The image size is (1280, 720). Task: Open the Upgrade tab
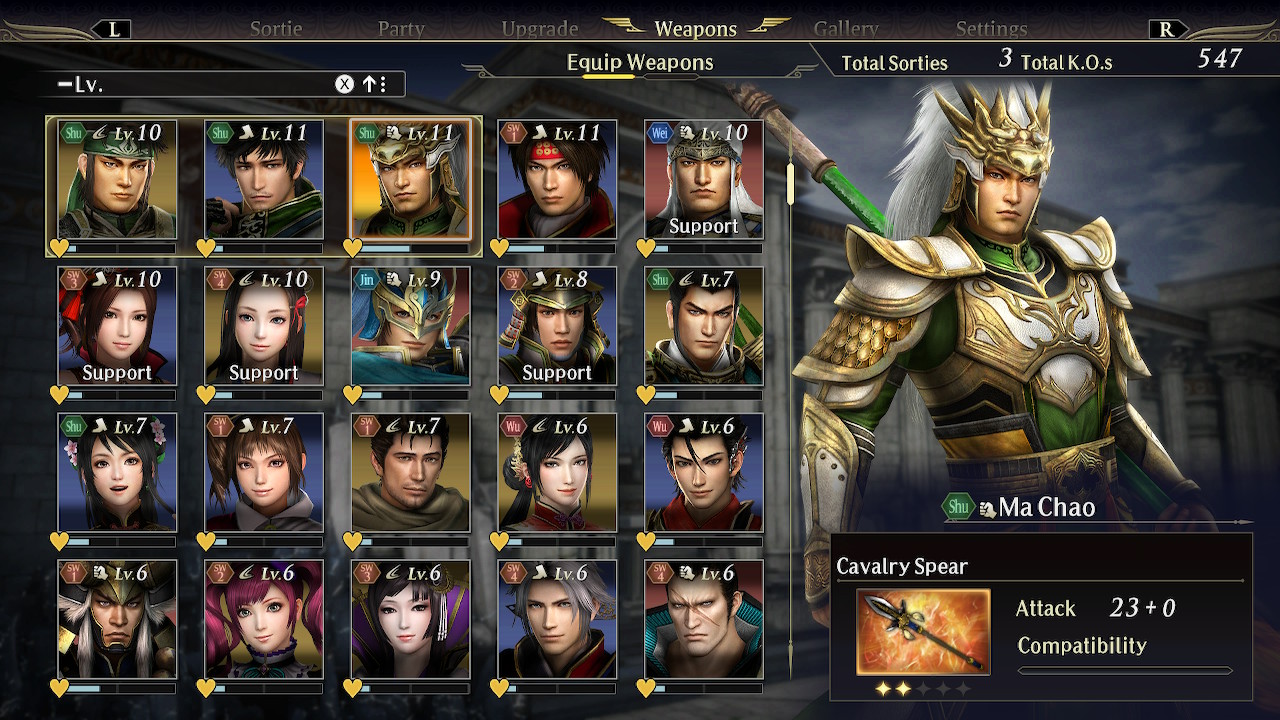pyautogui.click(x=540, y=29)
